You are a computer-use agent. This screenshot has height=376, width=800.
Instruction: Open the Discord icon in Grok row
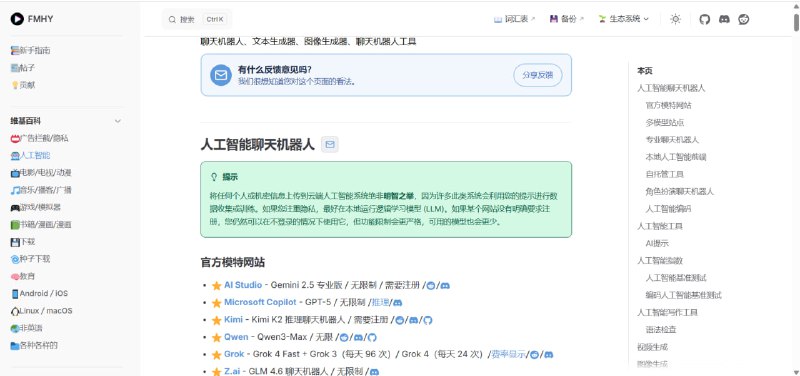pyautogui.click(x=548, y=355)
